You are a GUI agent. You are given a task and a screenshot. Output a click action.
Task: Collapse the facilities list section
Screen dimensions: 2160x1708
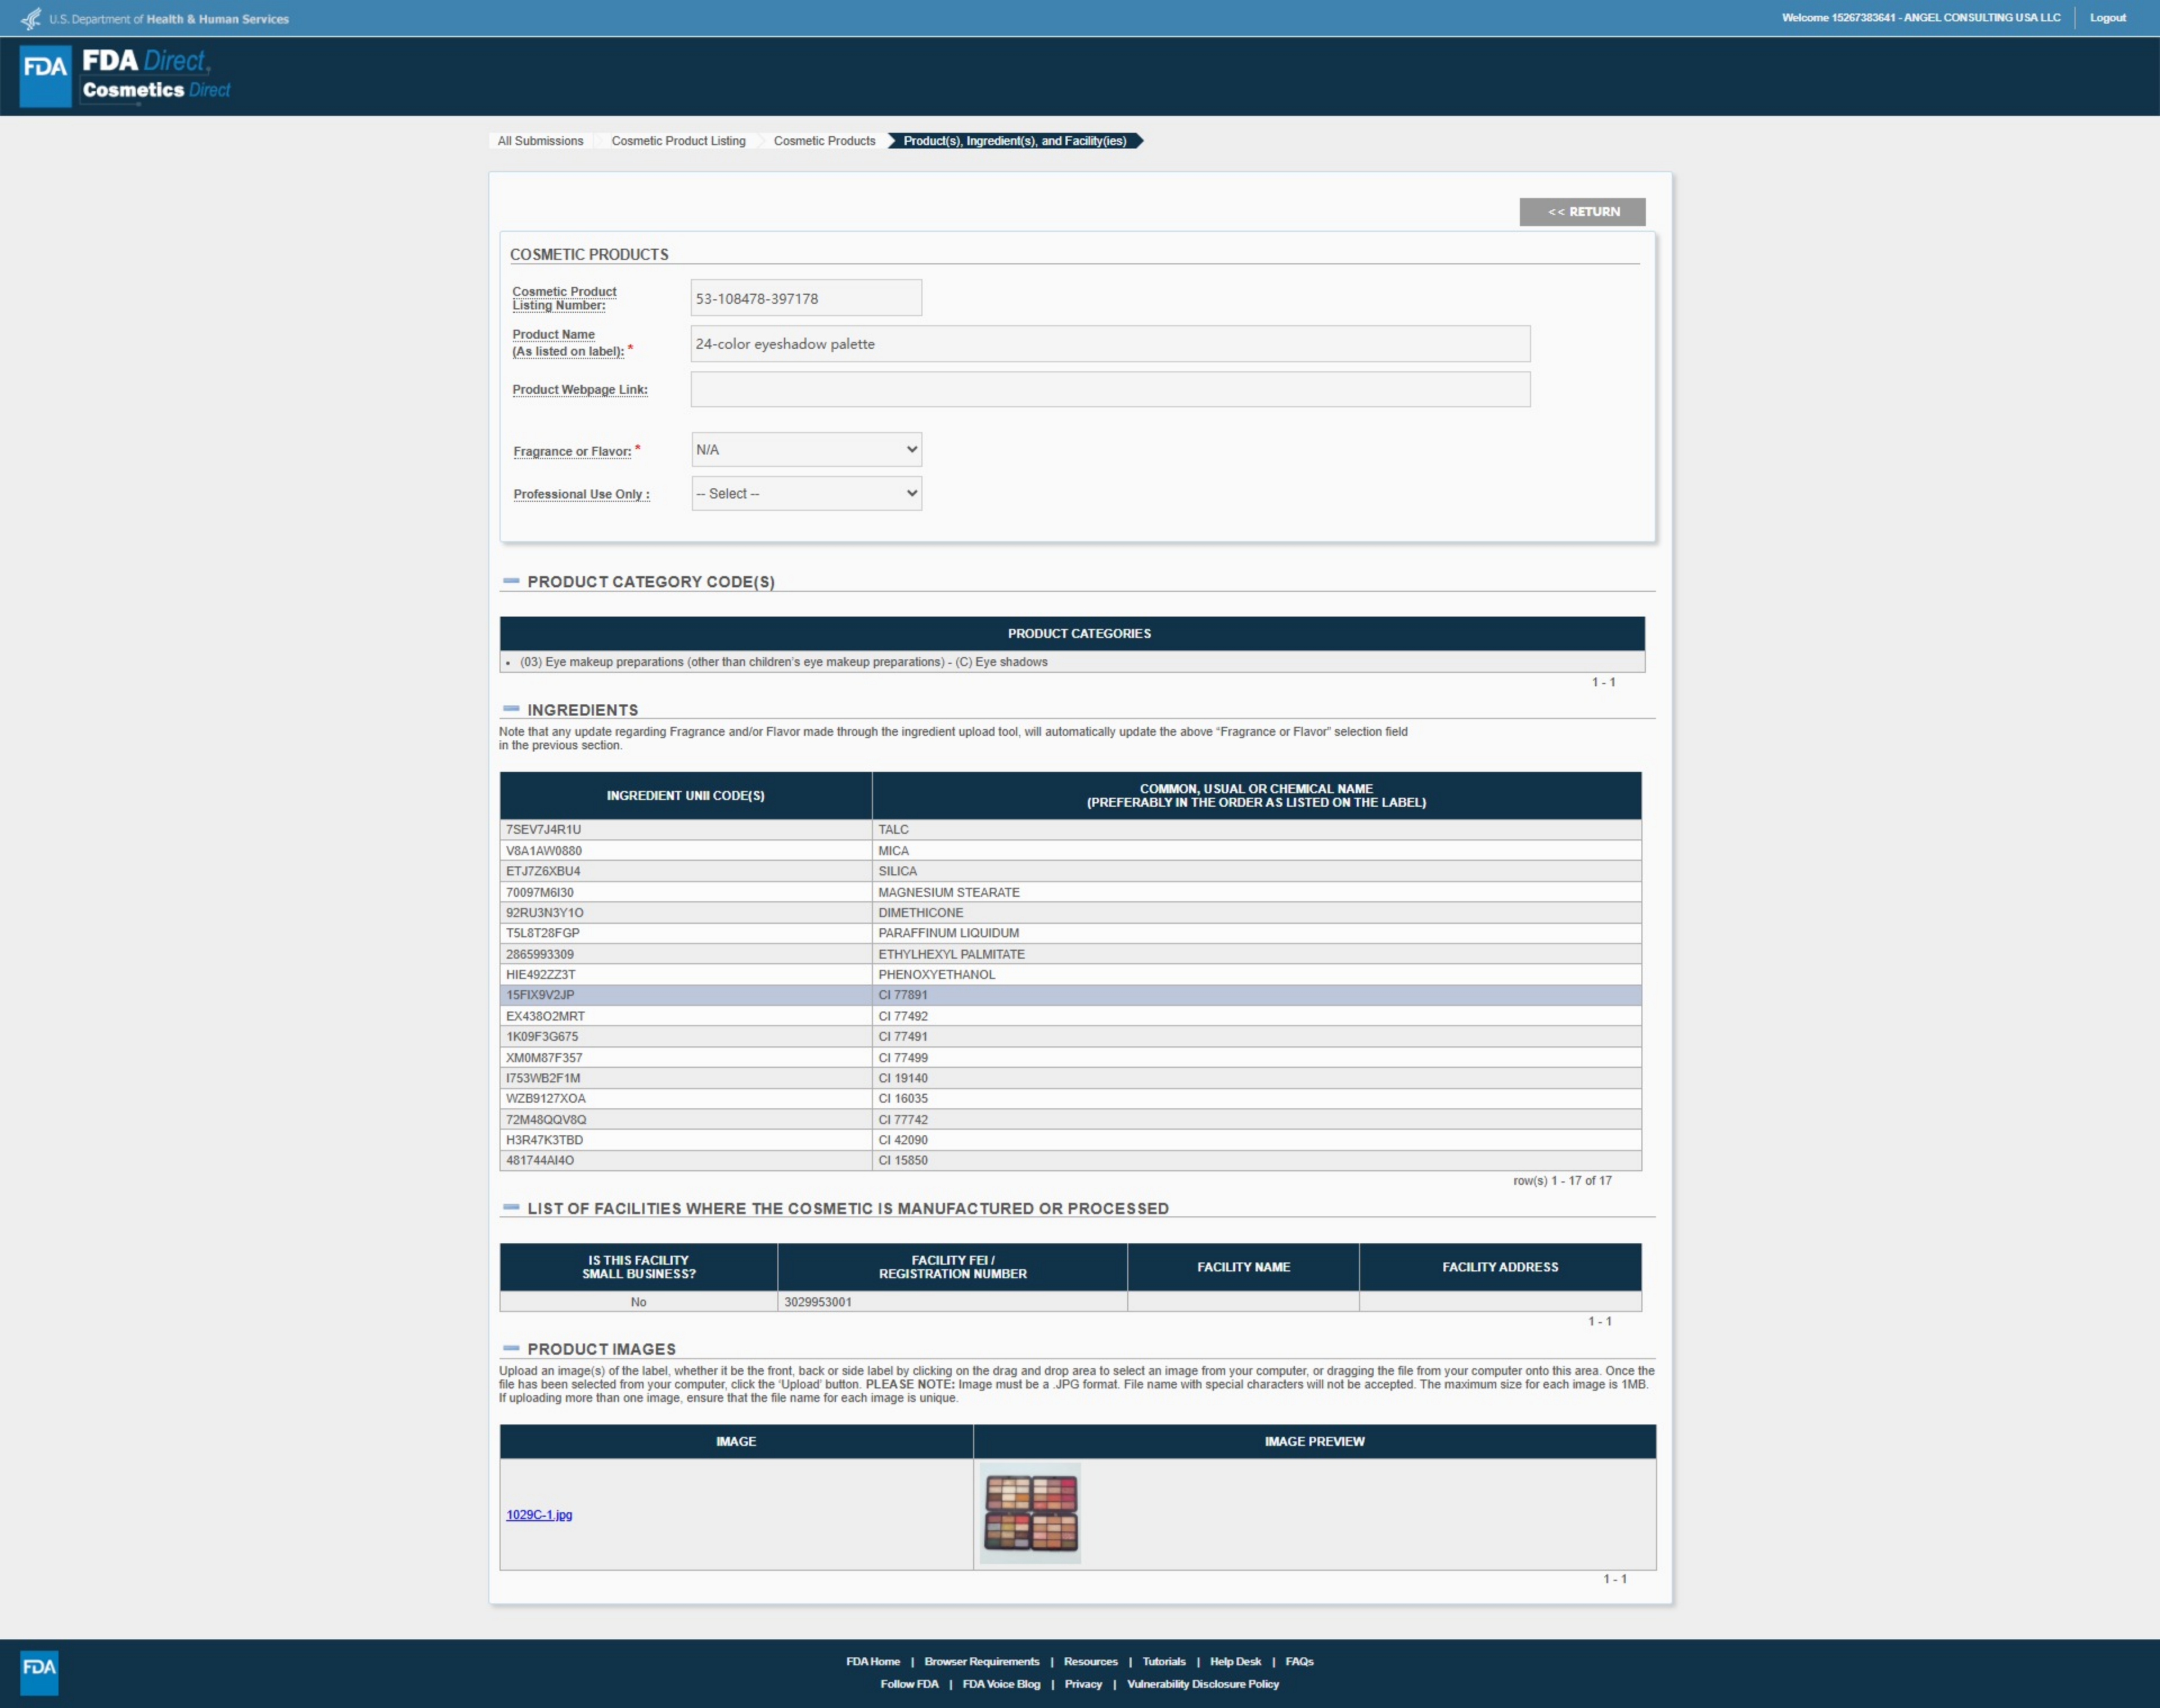[x=511, y=1208]
